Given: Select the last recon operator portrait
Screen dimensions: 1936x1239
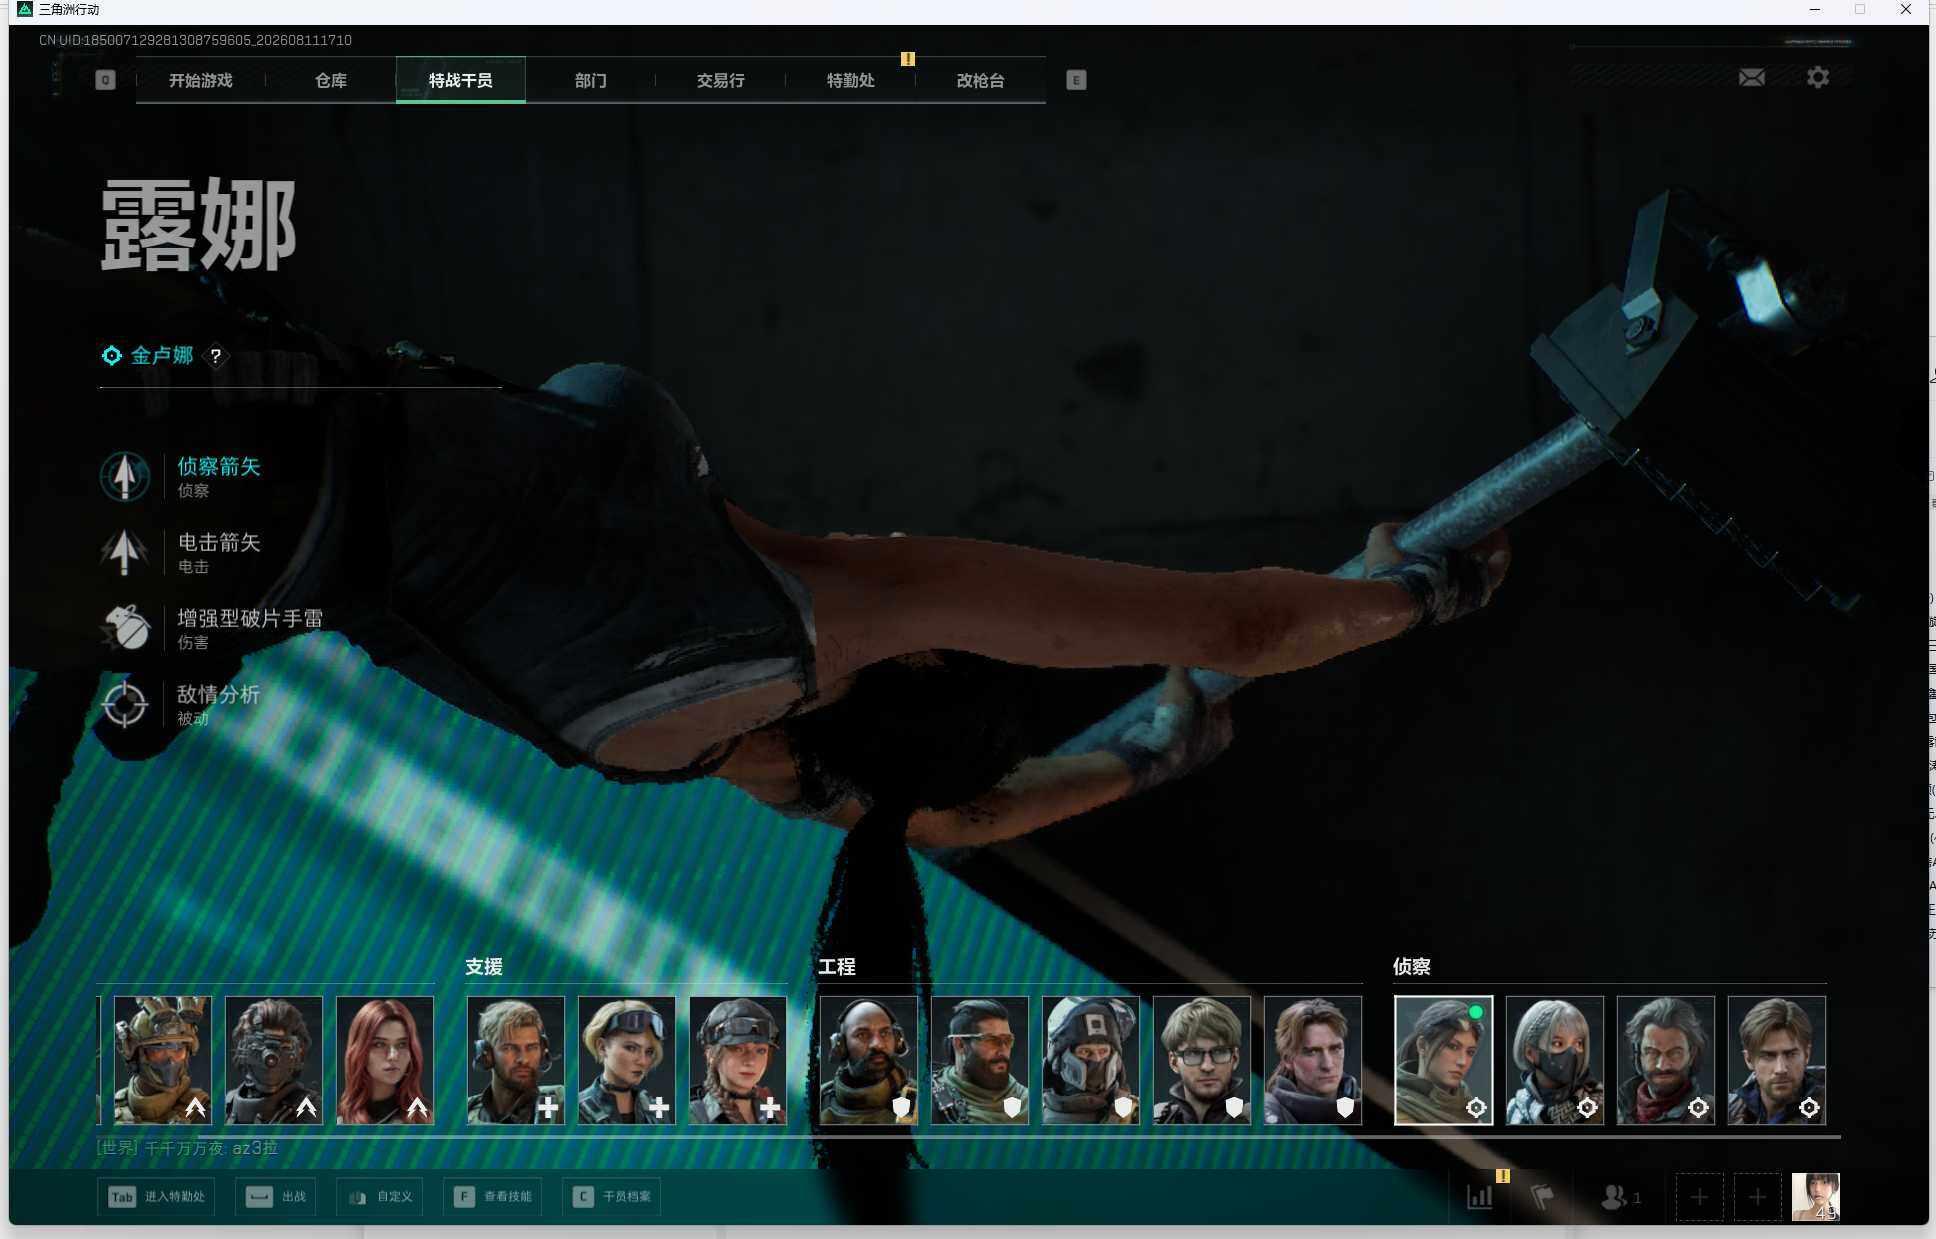Looking at the screenshot, I should (x=1777, y=1060).
